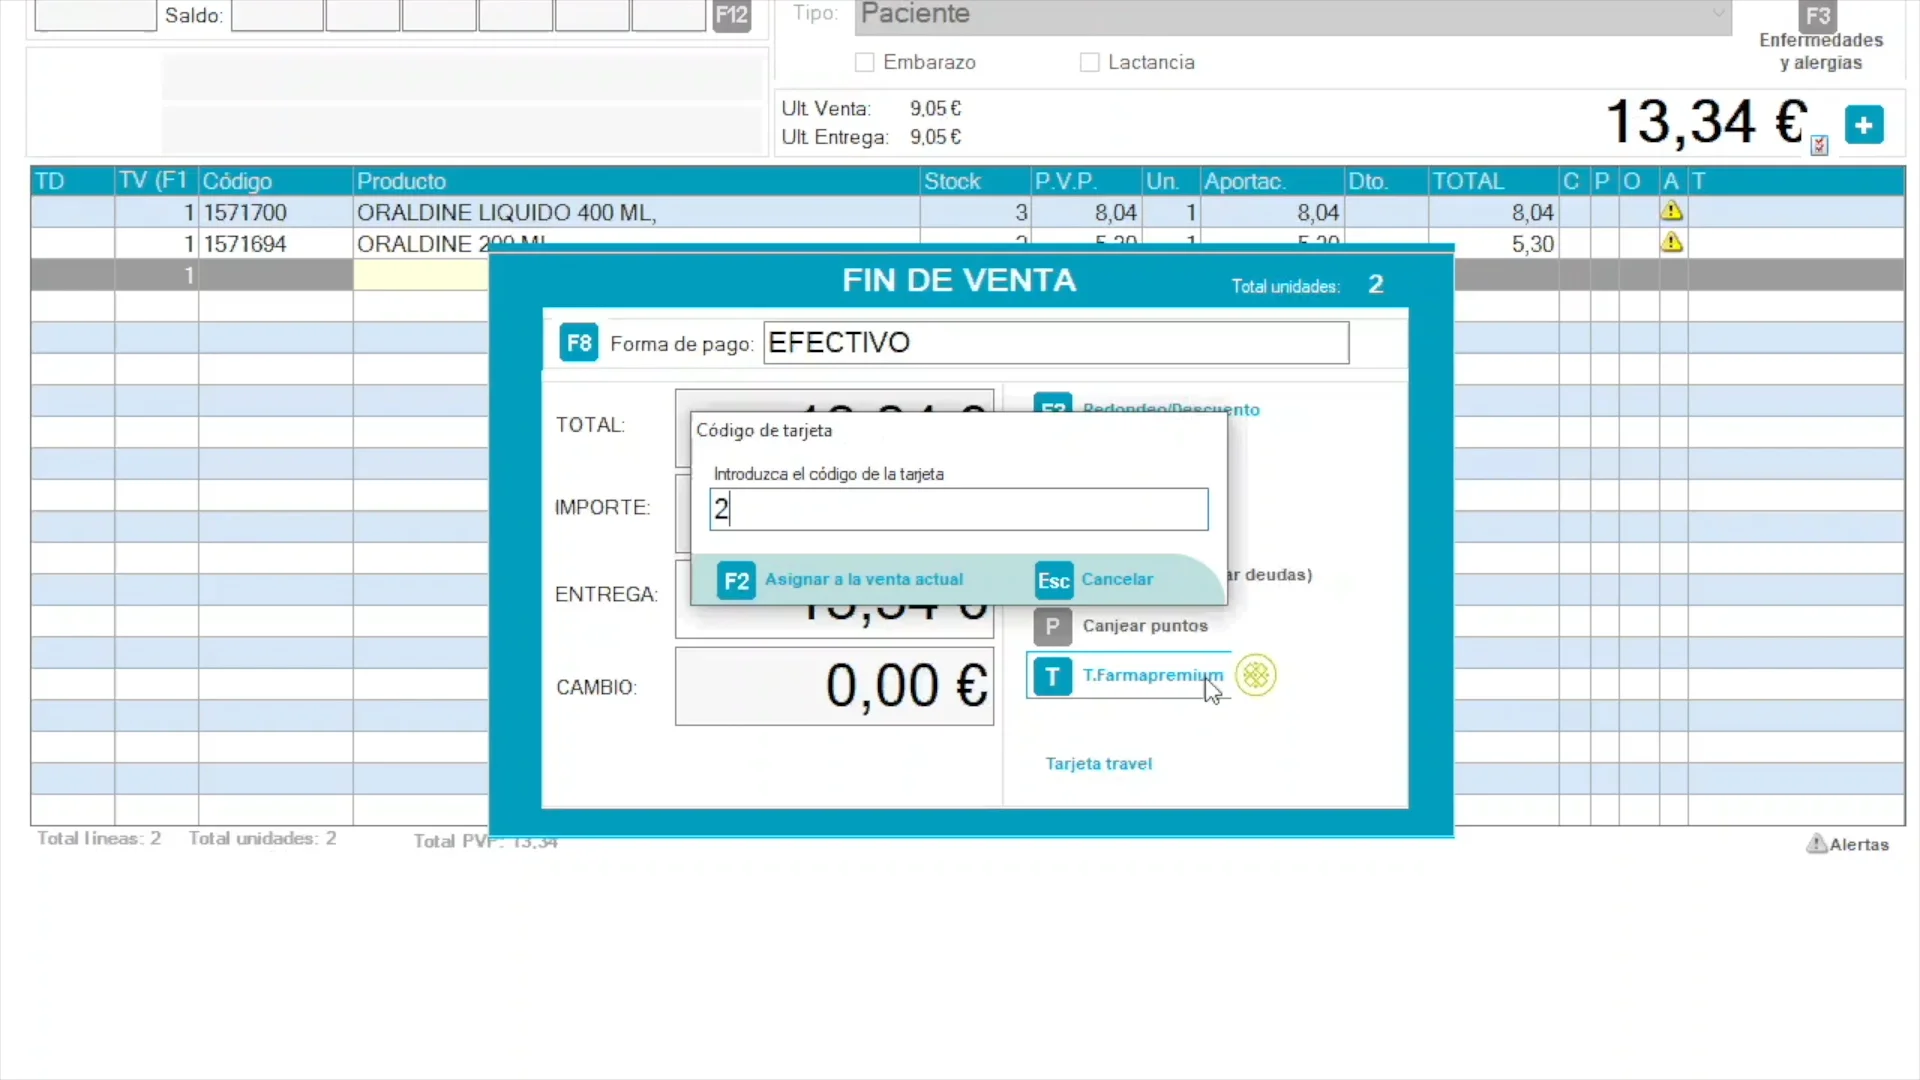Click the blue plus button beside total
Viewport: 1920px width, 1080px height.
[1863, 126]
